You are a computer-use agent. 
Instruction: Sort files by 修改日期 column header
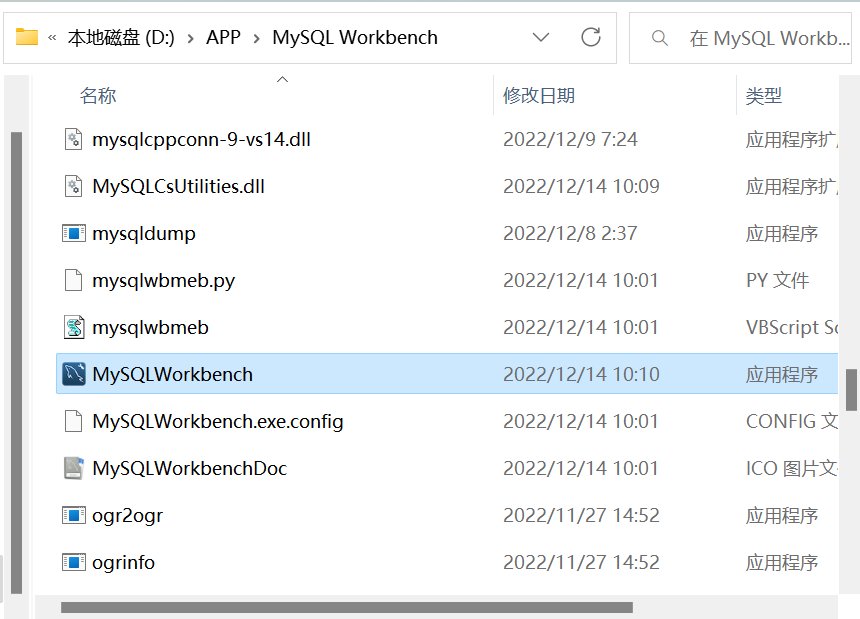(539, 95)
